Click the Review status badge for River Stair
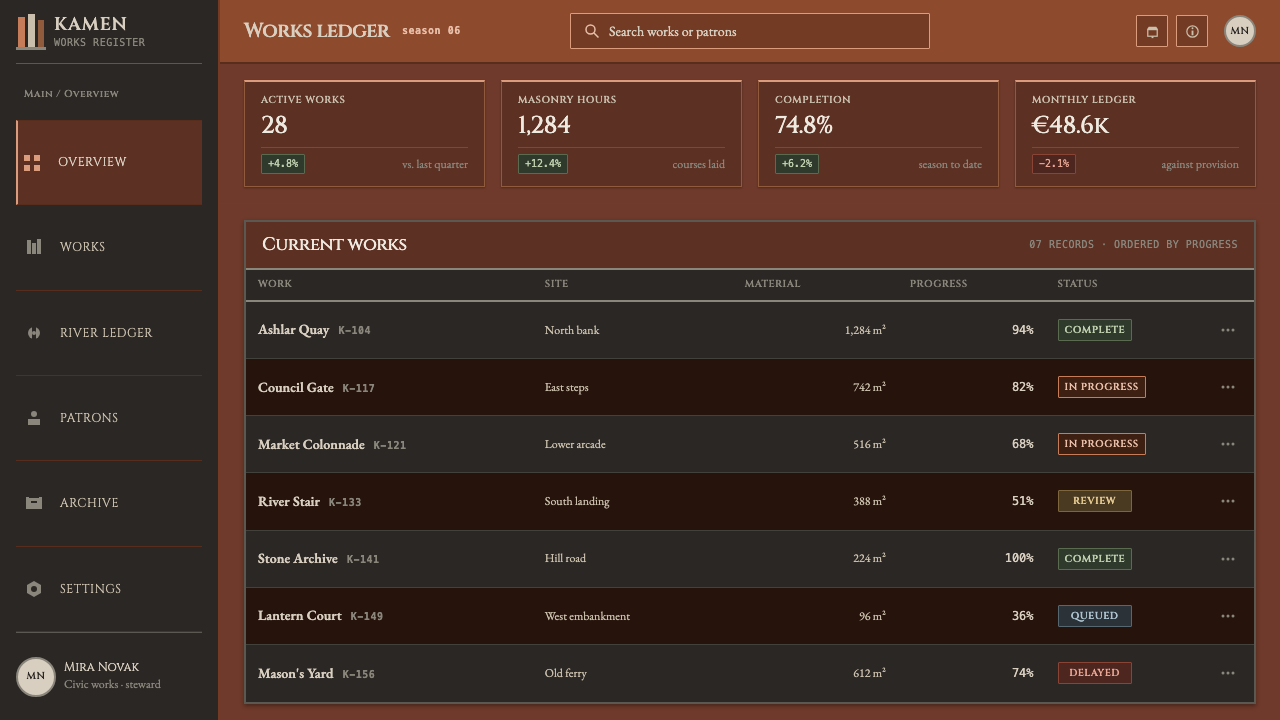Image resolution: width=1280 pixels, height=720 pixels. click(x=1094, y=501)
